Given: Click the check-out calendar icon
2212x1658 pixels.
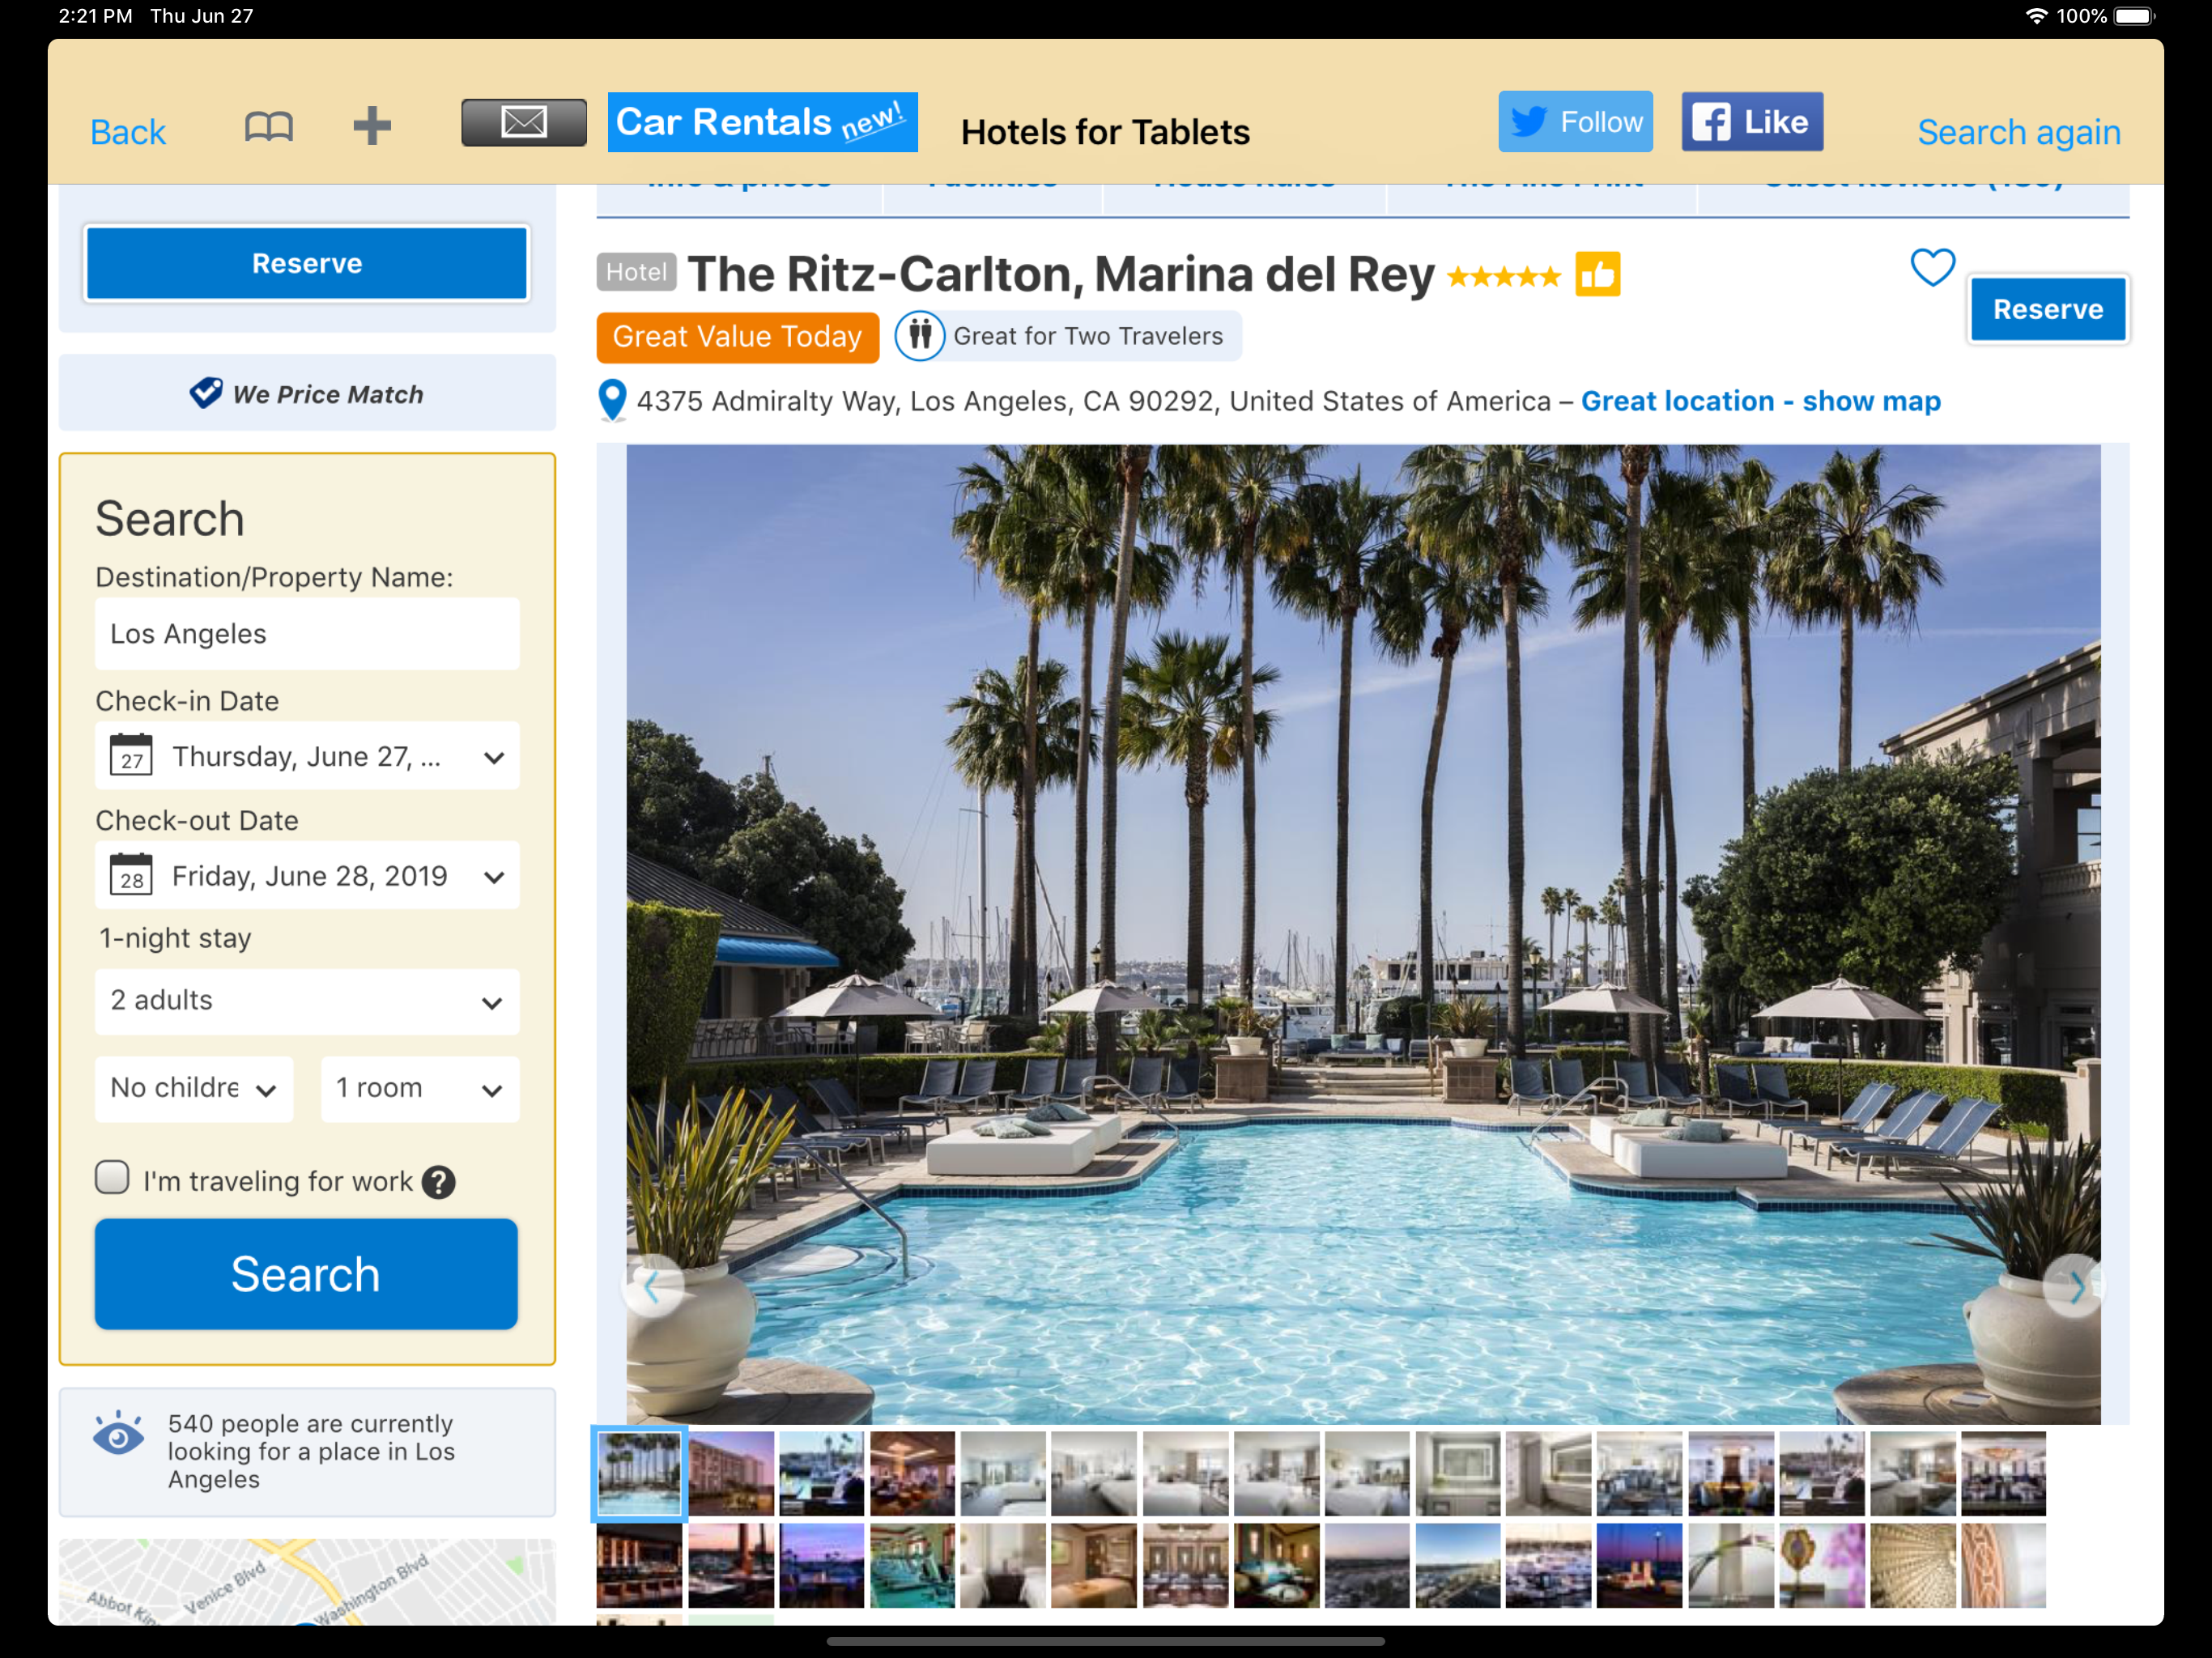Looking at the screenshot, I should pyautogui.click(x=131, y=875).
